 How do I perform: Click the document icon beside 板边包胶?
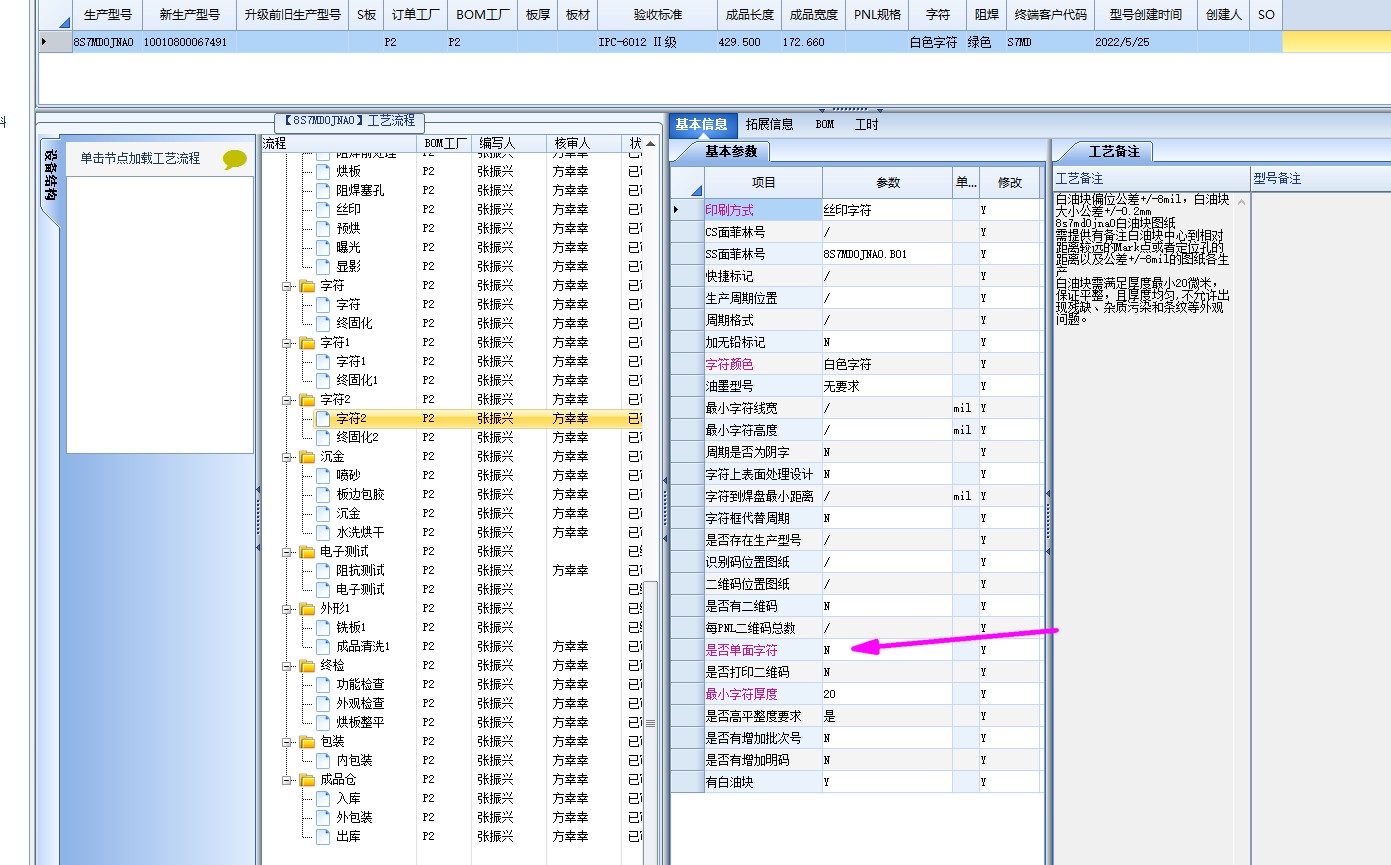323,495
